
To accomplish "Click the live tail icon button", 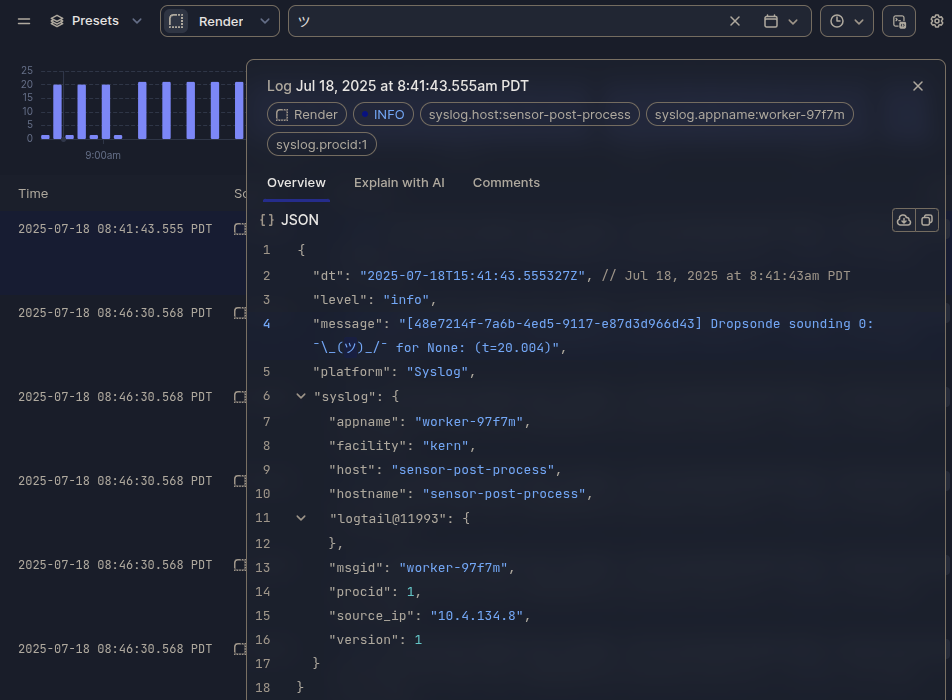I will 899,21.
